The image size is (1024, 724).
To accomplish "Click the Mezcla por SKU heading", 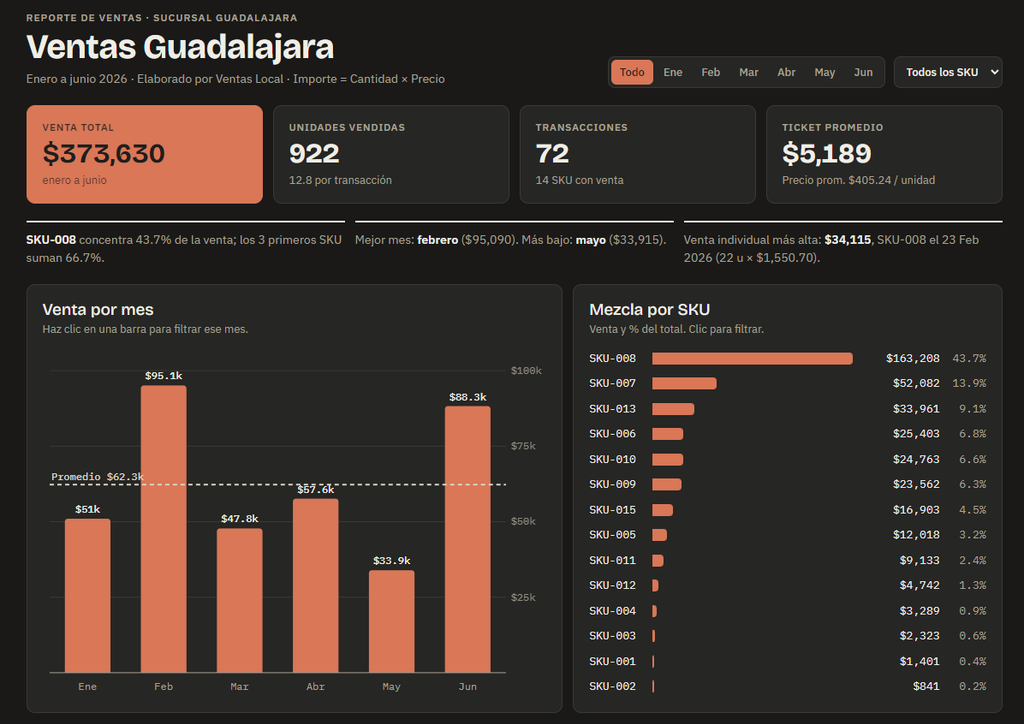I will click(649, 309).
